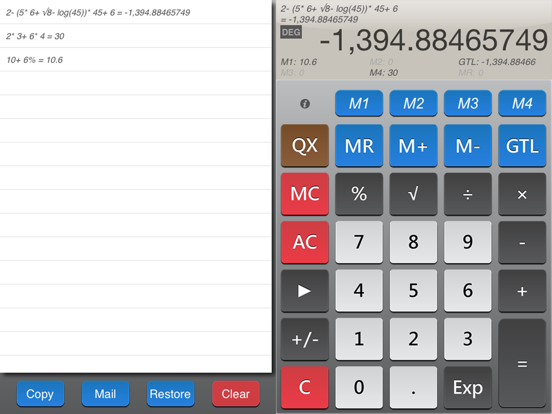552x414 pixels.
Task: Tap number key 9
Action: click(x=468, y=242)
